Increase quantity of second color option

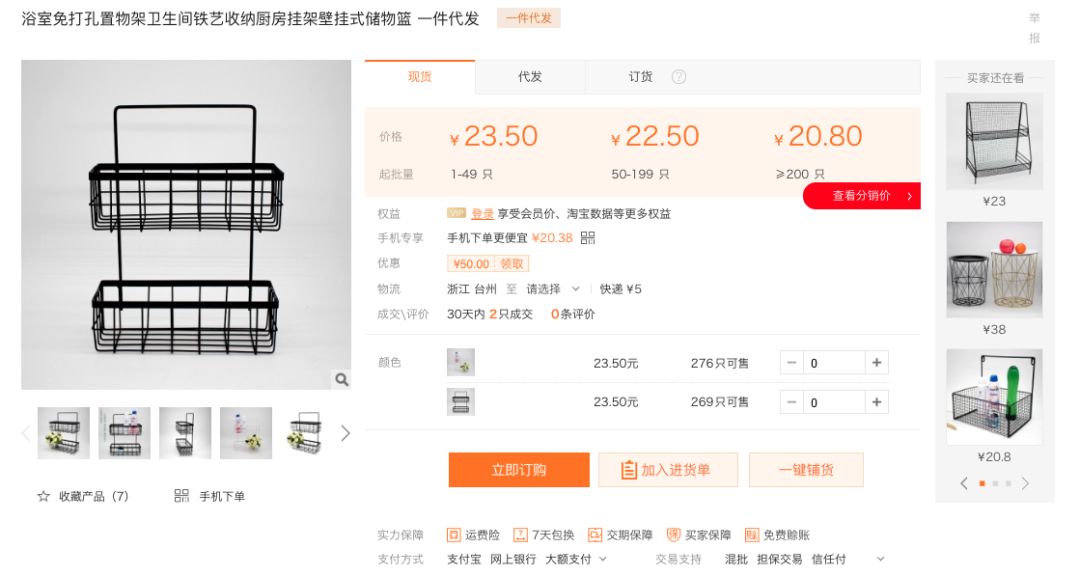(x=876, y=402)
